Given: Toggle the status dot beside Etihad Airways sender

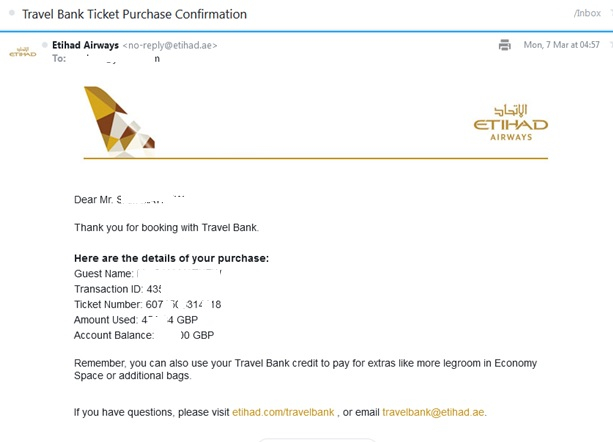Looking at the screenshot, I should tap(45, 45).
